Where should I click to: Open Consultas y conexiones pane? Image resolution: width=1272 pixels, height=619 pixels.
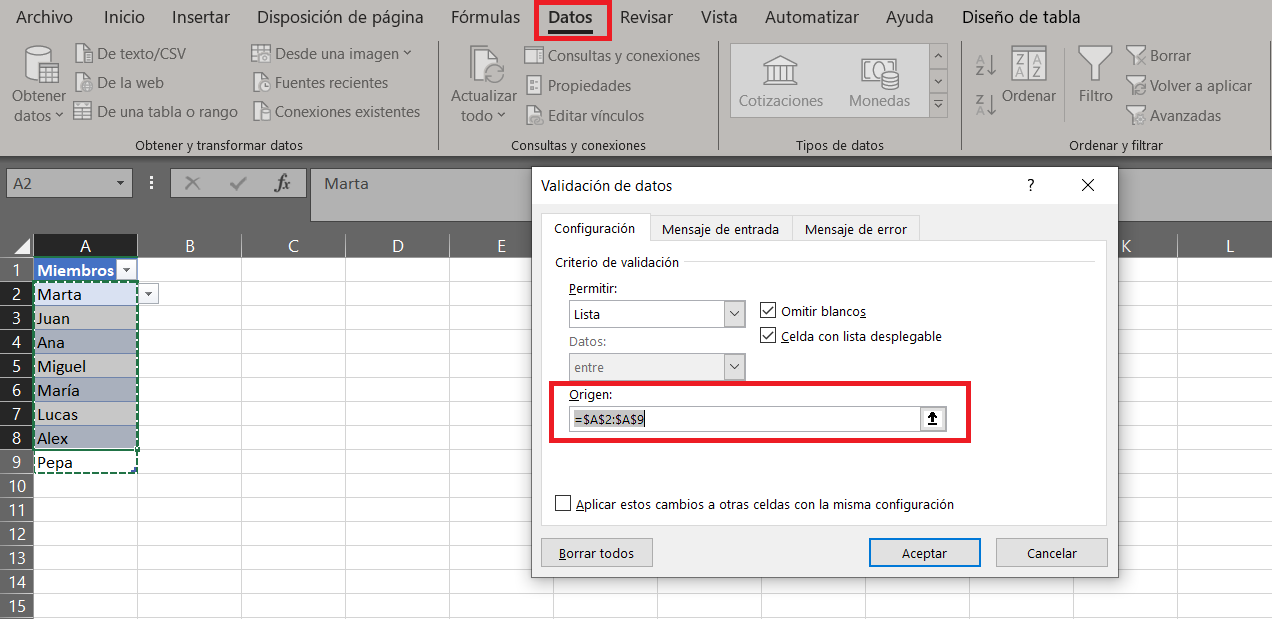(x=612, y=56)
